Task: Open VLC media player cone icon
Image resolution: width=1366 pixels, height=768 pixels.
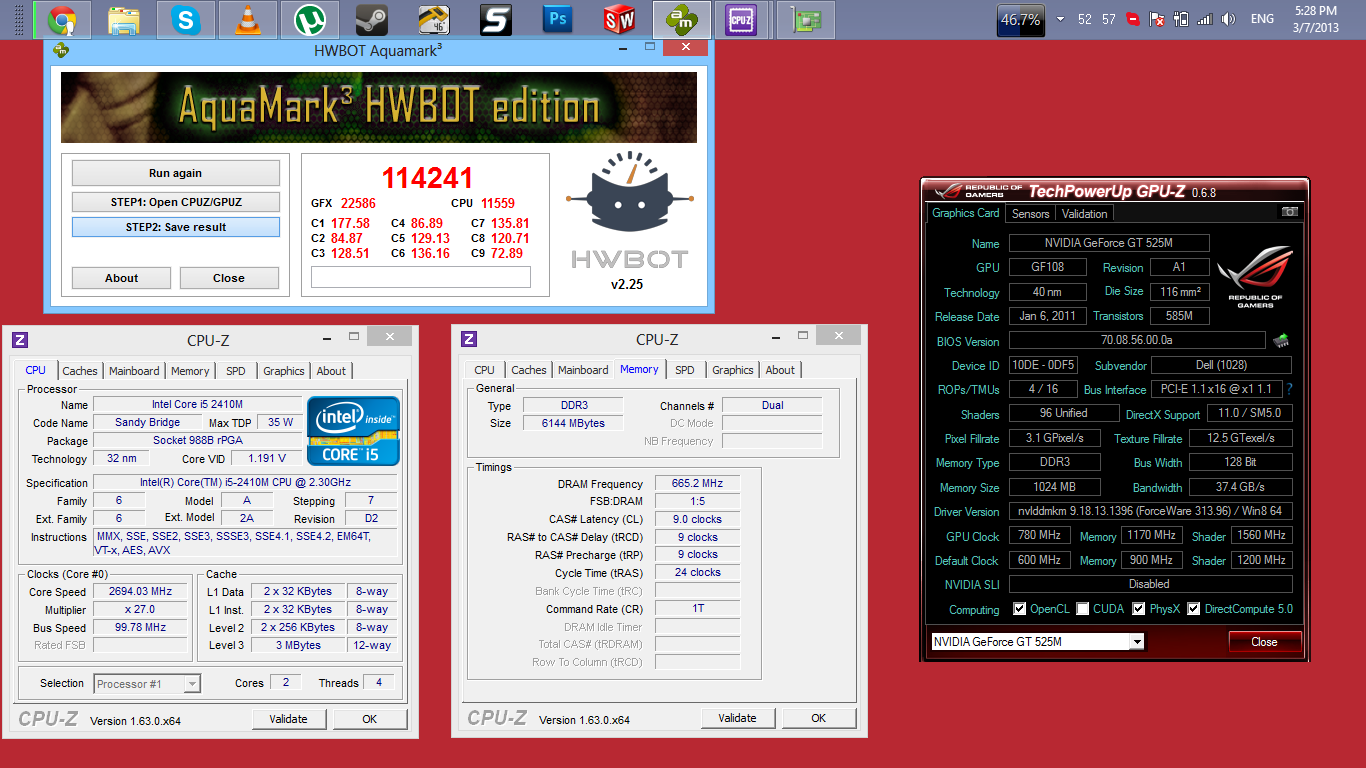Action: pyautogui.click(x=248, y=19)
